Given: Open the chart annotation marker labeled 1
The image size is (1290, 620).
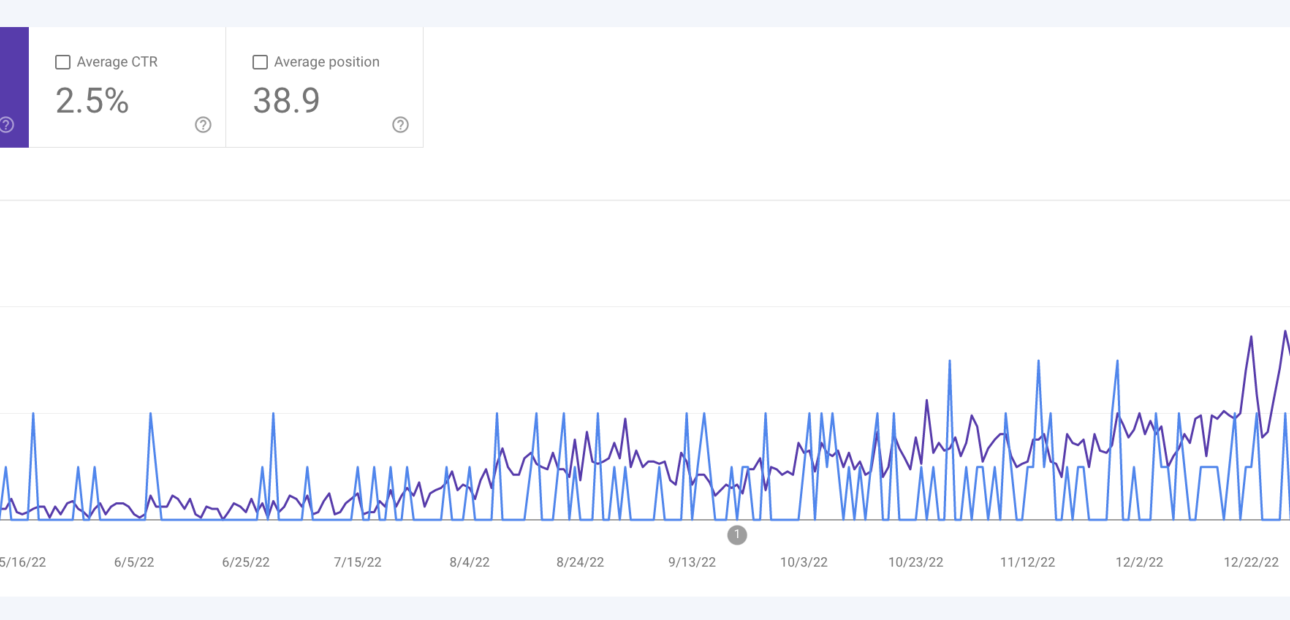Looking at the screenshot, I should tap(737, 535).
